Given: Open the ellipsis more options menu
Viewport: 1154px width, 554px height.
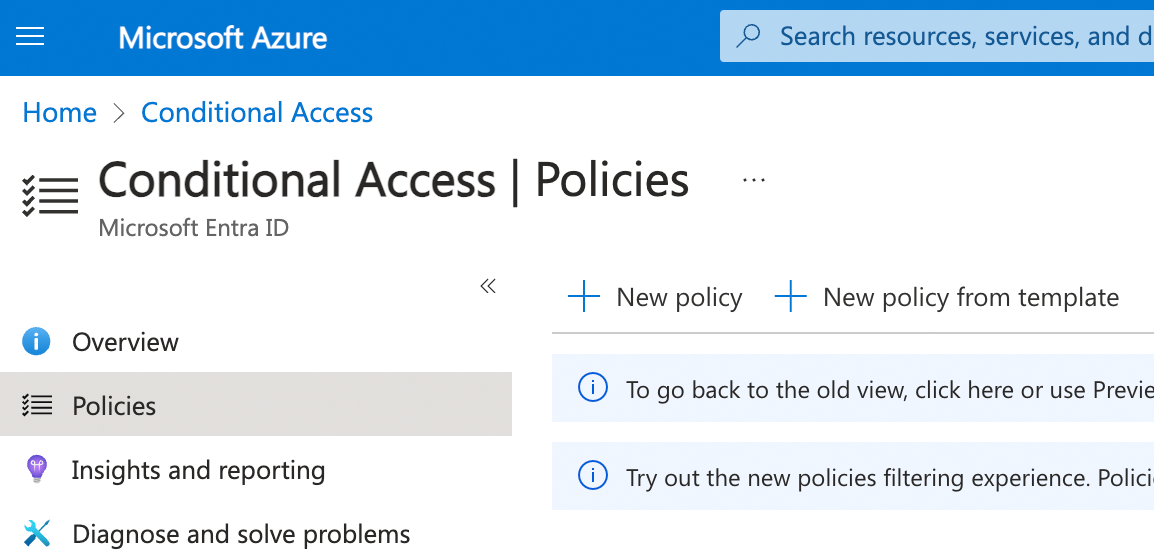Looking at the screenshot, I should click(754, 180).
